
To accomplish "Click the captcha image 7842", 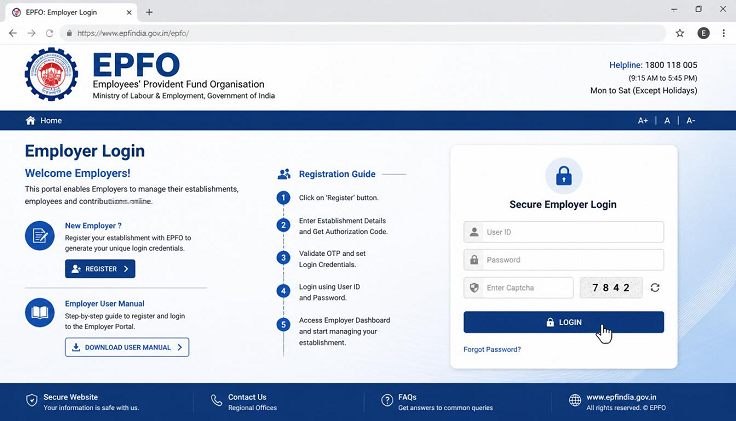I will (611, 288).
